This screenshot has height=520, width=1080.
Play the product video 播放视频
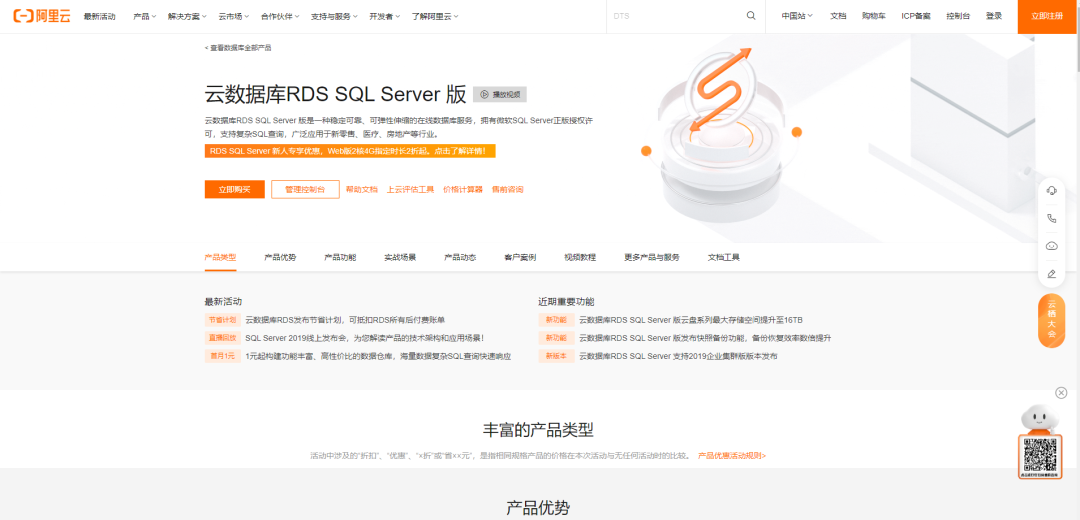click(x=500, y=94)
